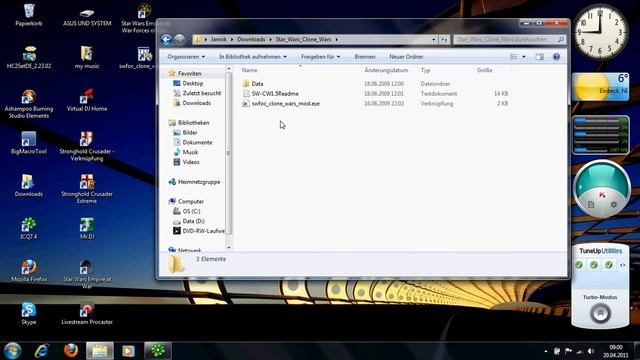Select swfoc_clone_wars_mod.exe shortcut file
The image size is (640, 360).
click(285, 104)
